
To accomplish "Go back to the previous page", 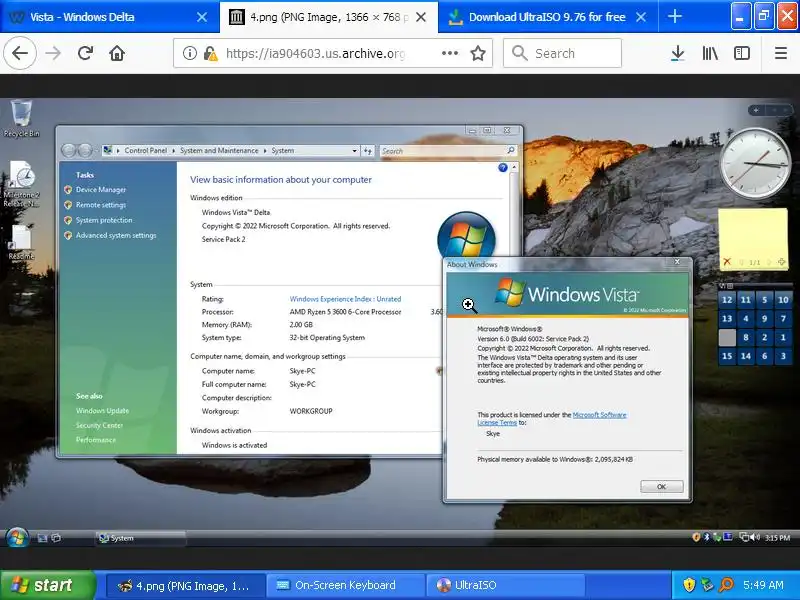I will point(20,53).
